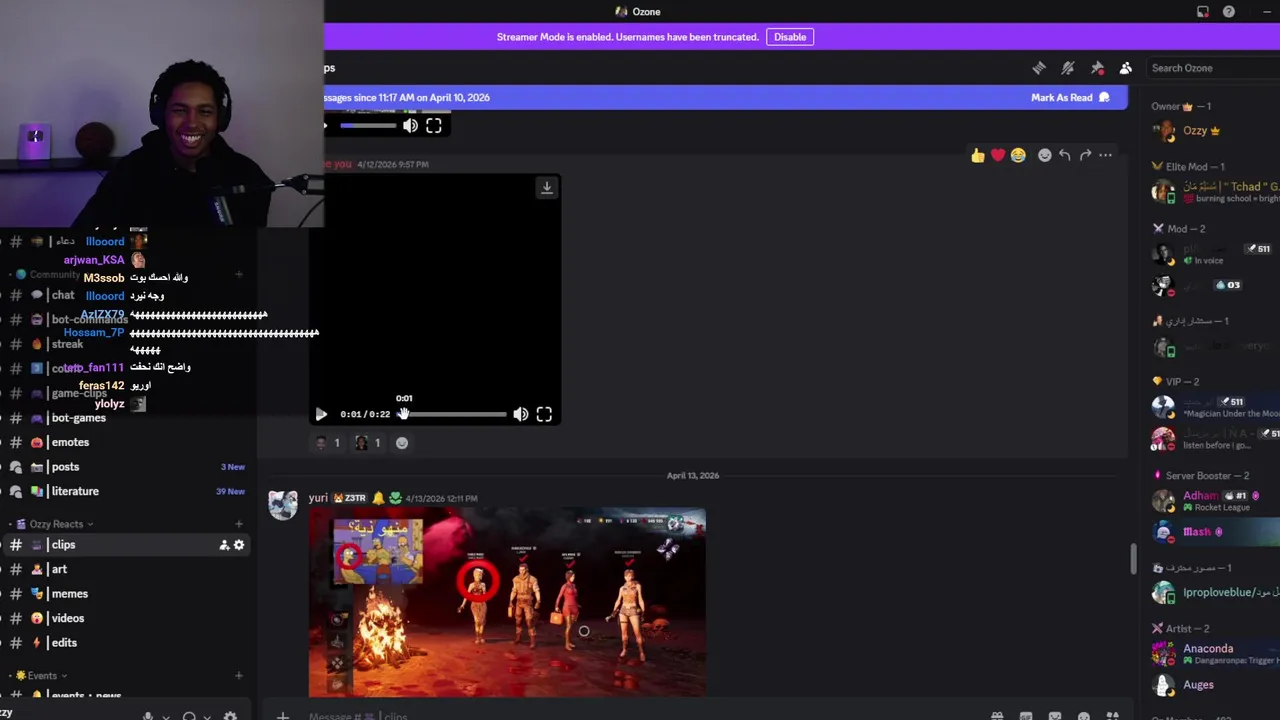React with thumbs up emoji
The height and width of the screenshot is (720, 1280).
click(978, 155)
